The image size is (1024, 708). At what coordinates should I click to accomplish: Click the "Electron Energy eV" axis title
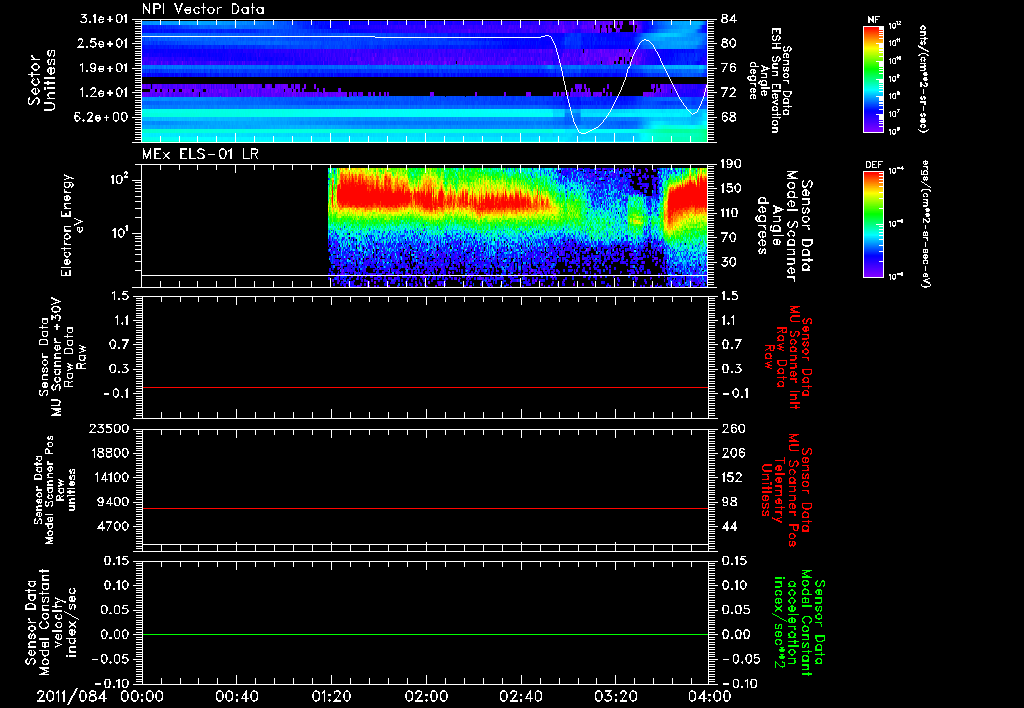pos(72,225)
